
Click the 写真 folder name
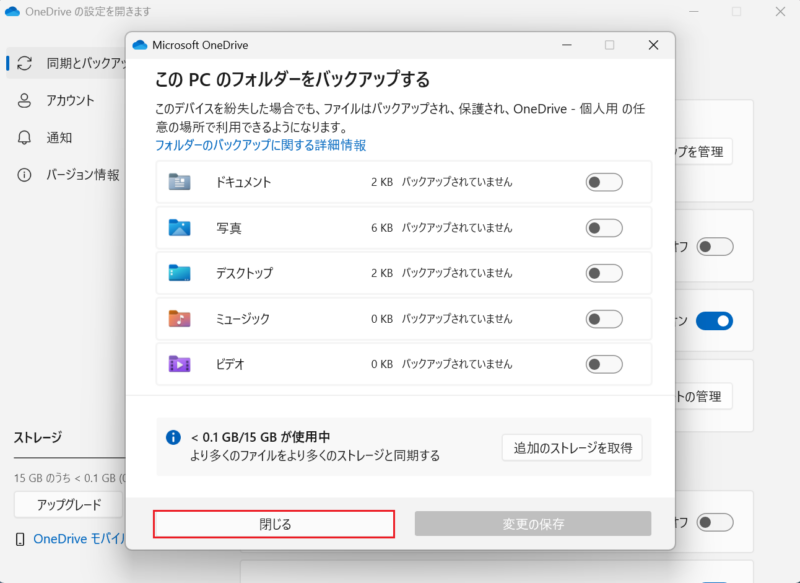click(229, 228)
